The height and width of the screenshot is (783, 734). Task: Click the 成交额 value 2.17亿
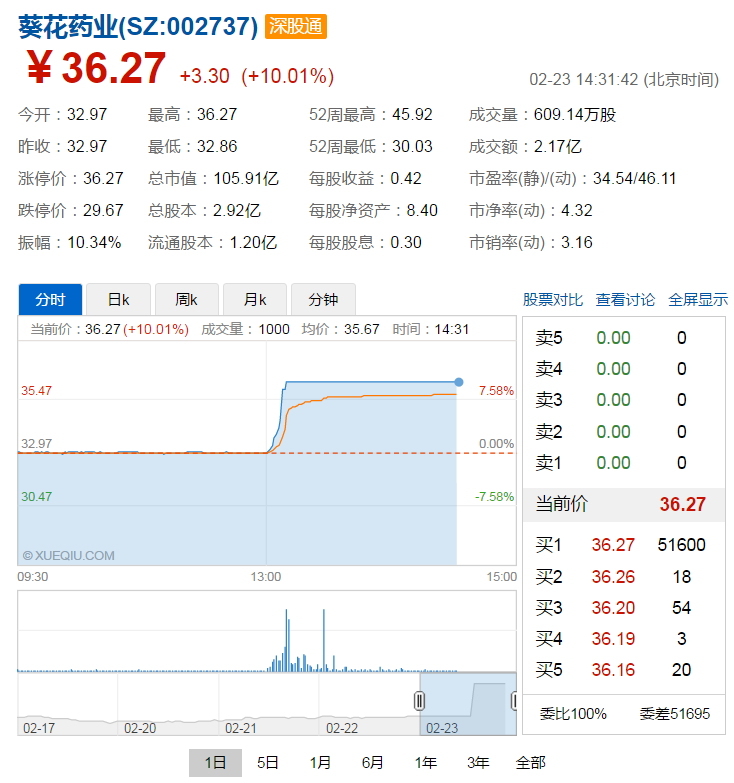point(557,146)
